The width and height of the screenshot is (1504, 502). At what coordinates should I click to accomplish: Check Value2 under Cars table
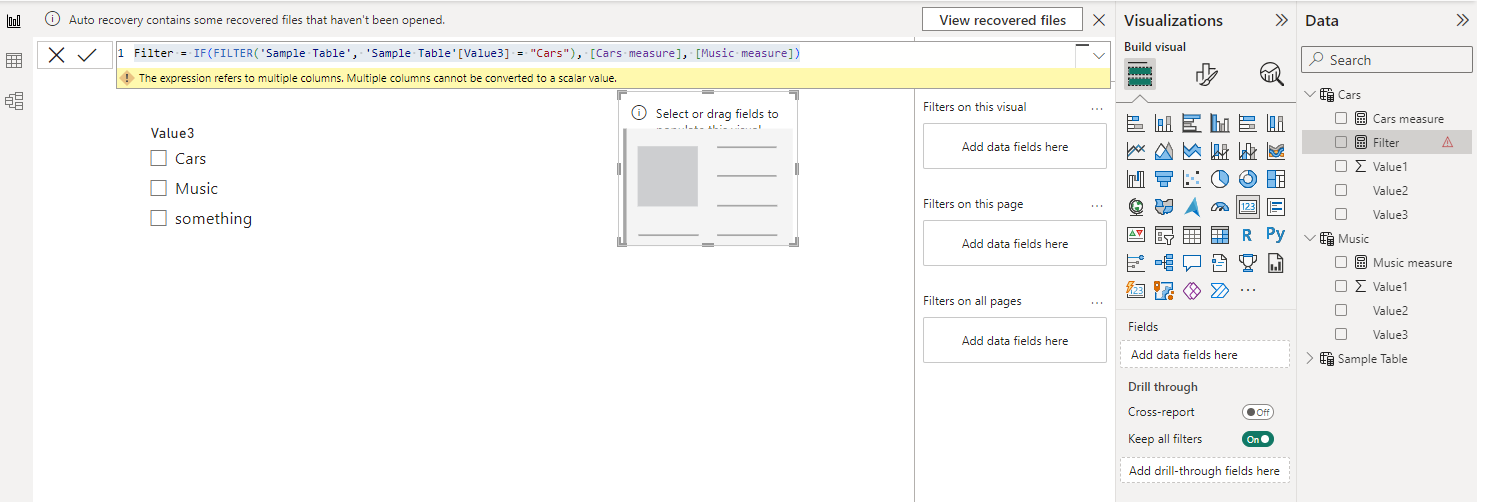pos(1341,191)
